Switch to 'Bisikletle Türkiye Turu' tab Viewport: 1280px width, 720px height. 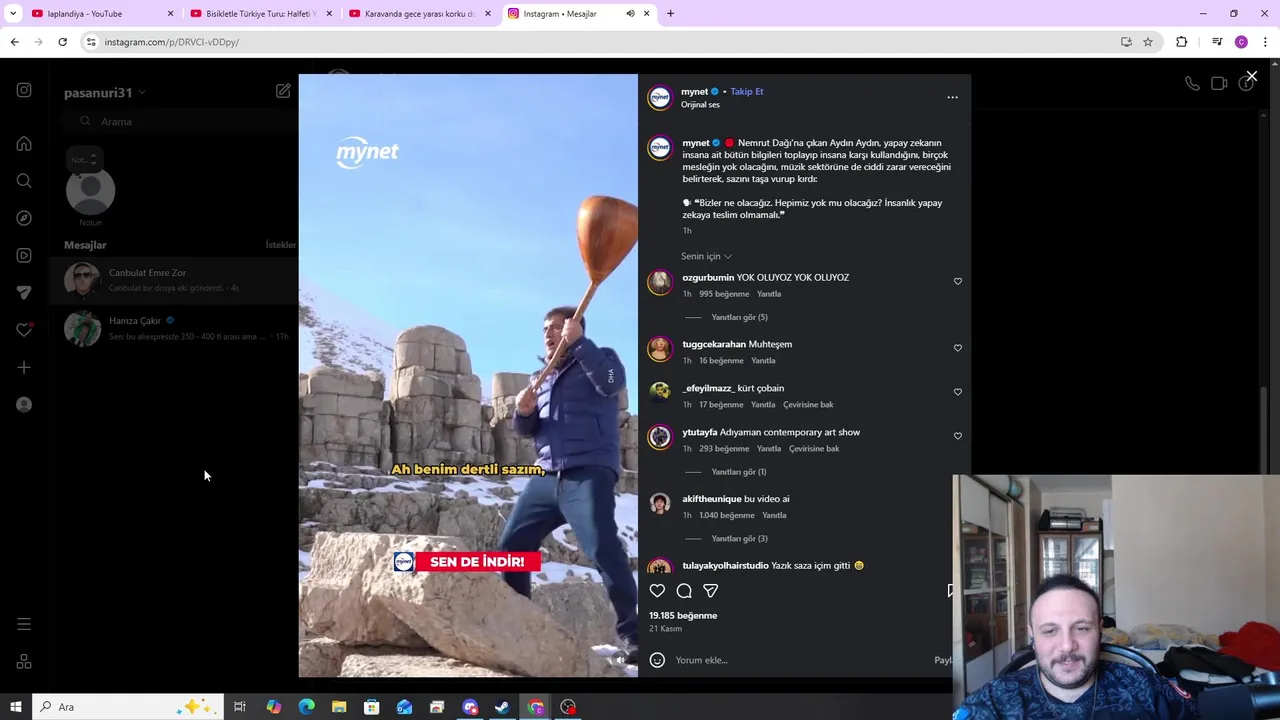point(260,14)
